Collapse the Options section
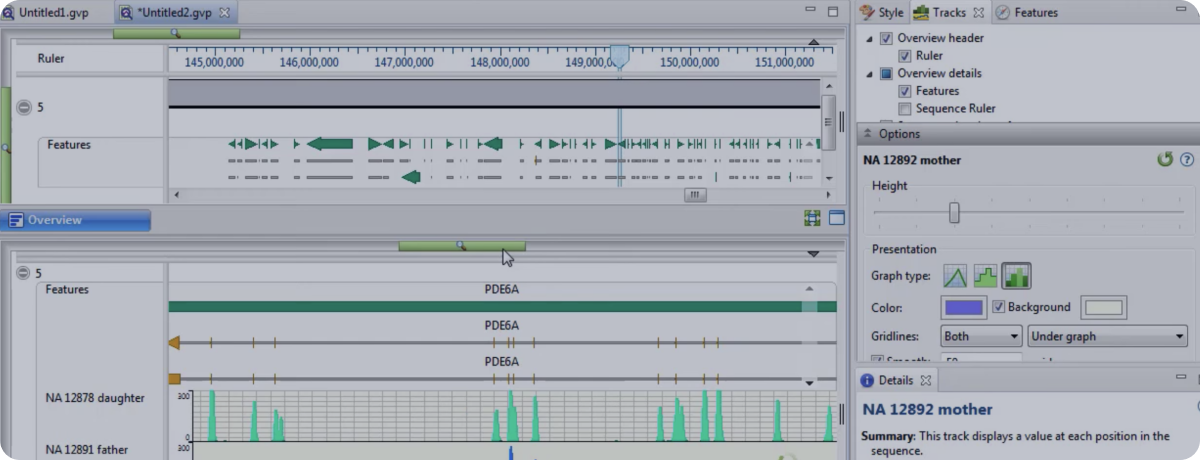Image resolution: width=1200 pixels, height=460 pixels. (868, 134)
